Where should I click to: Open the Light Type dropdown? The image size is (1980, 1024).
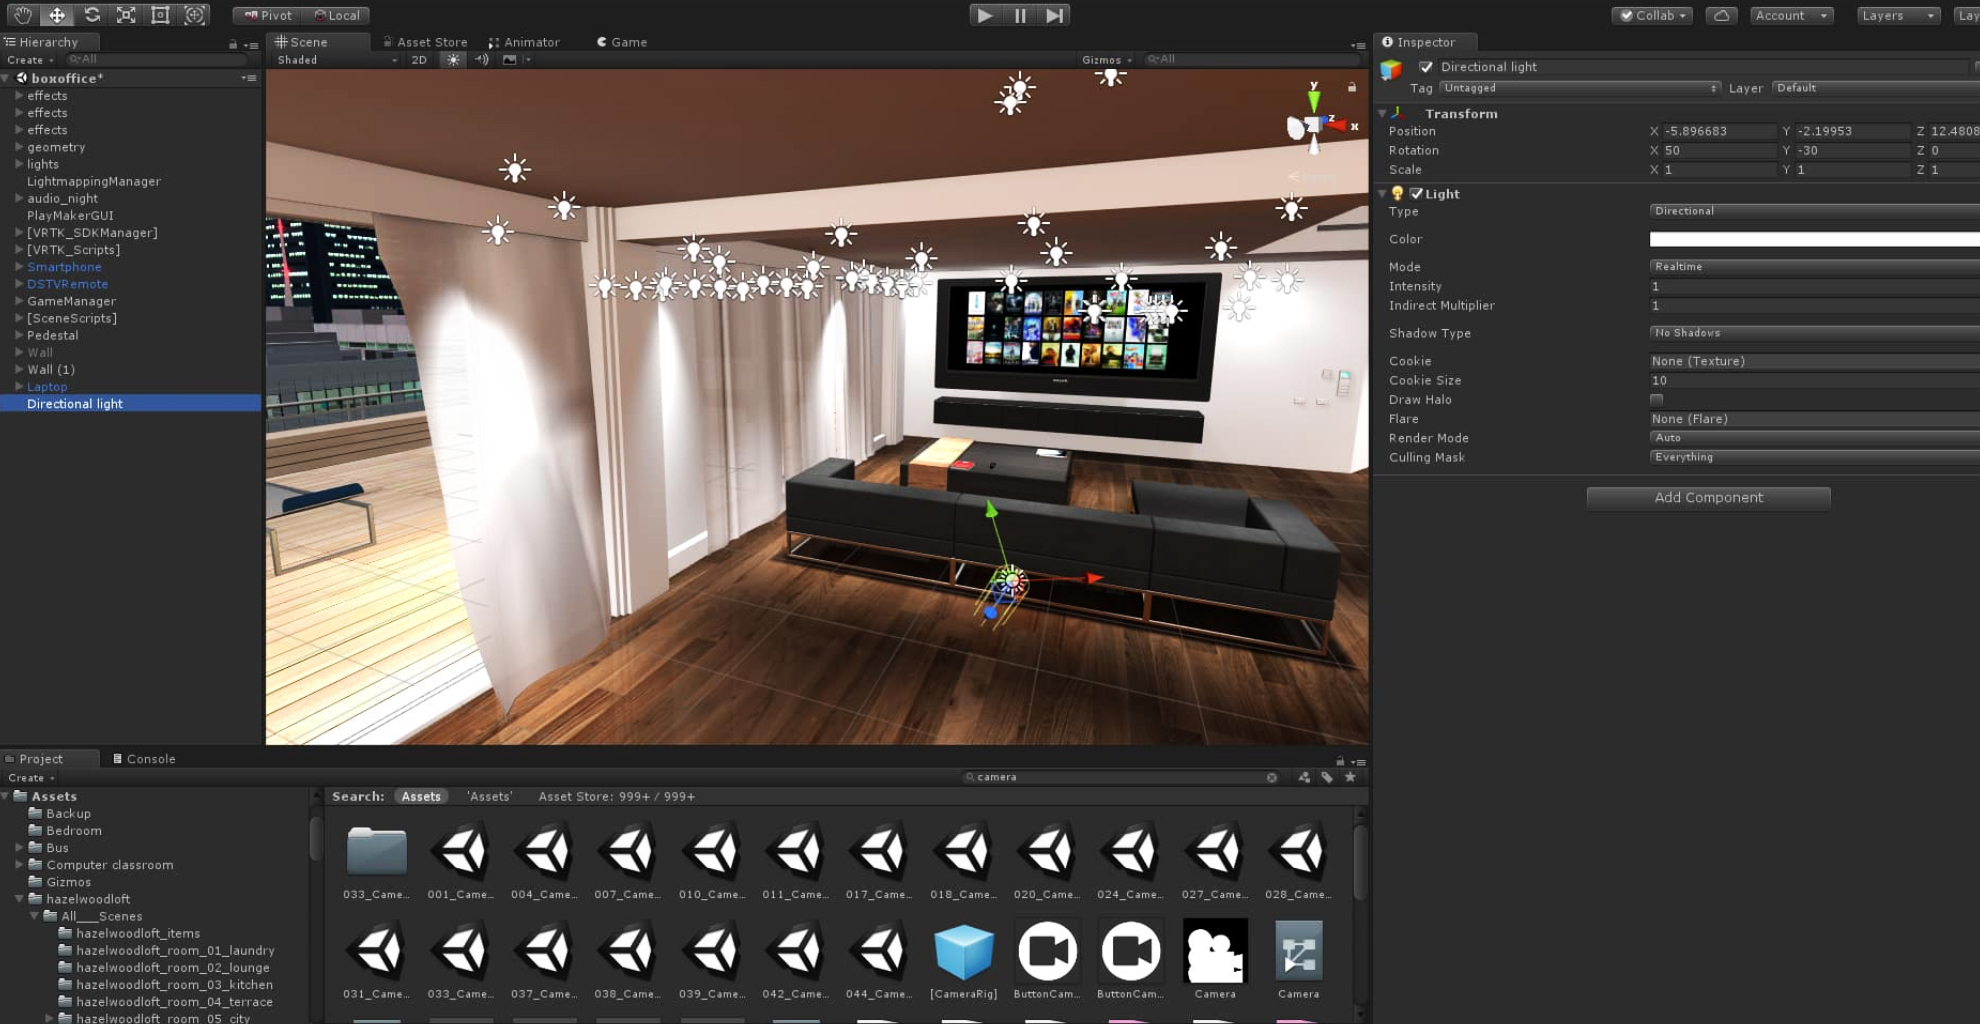[1814, 211]
